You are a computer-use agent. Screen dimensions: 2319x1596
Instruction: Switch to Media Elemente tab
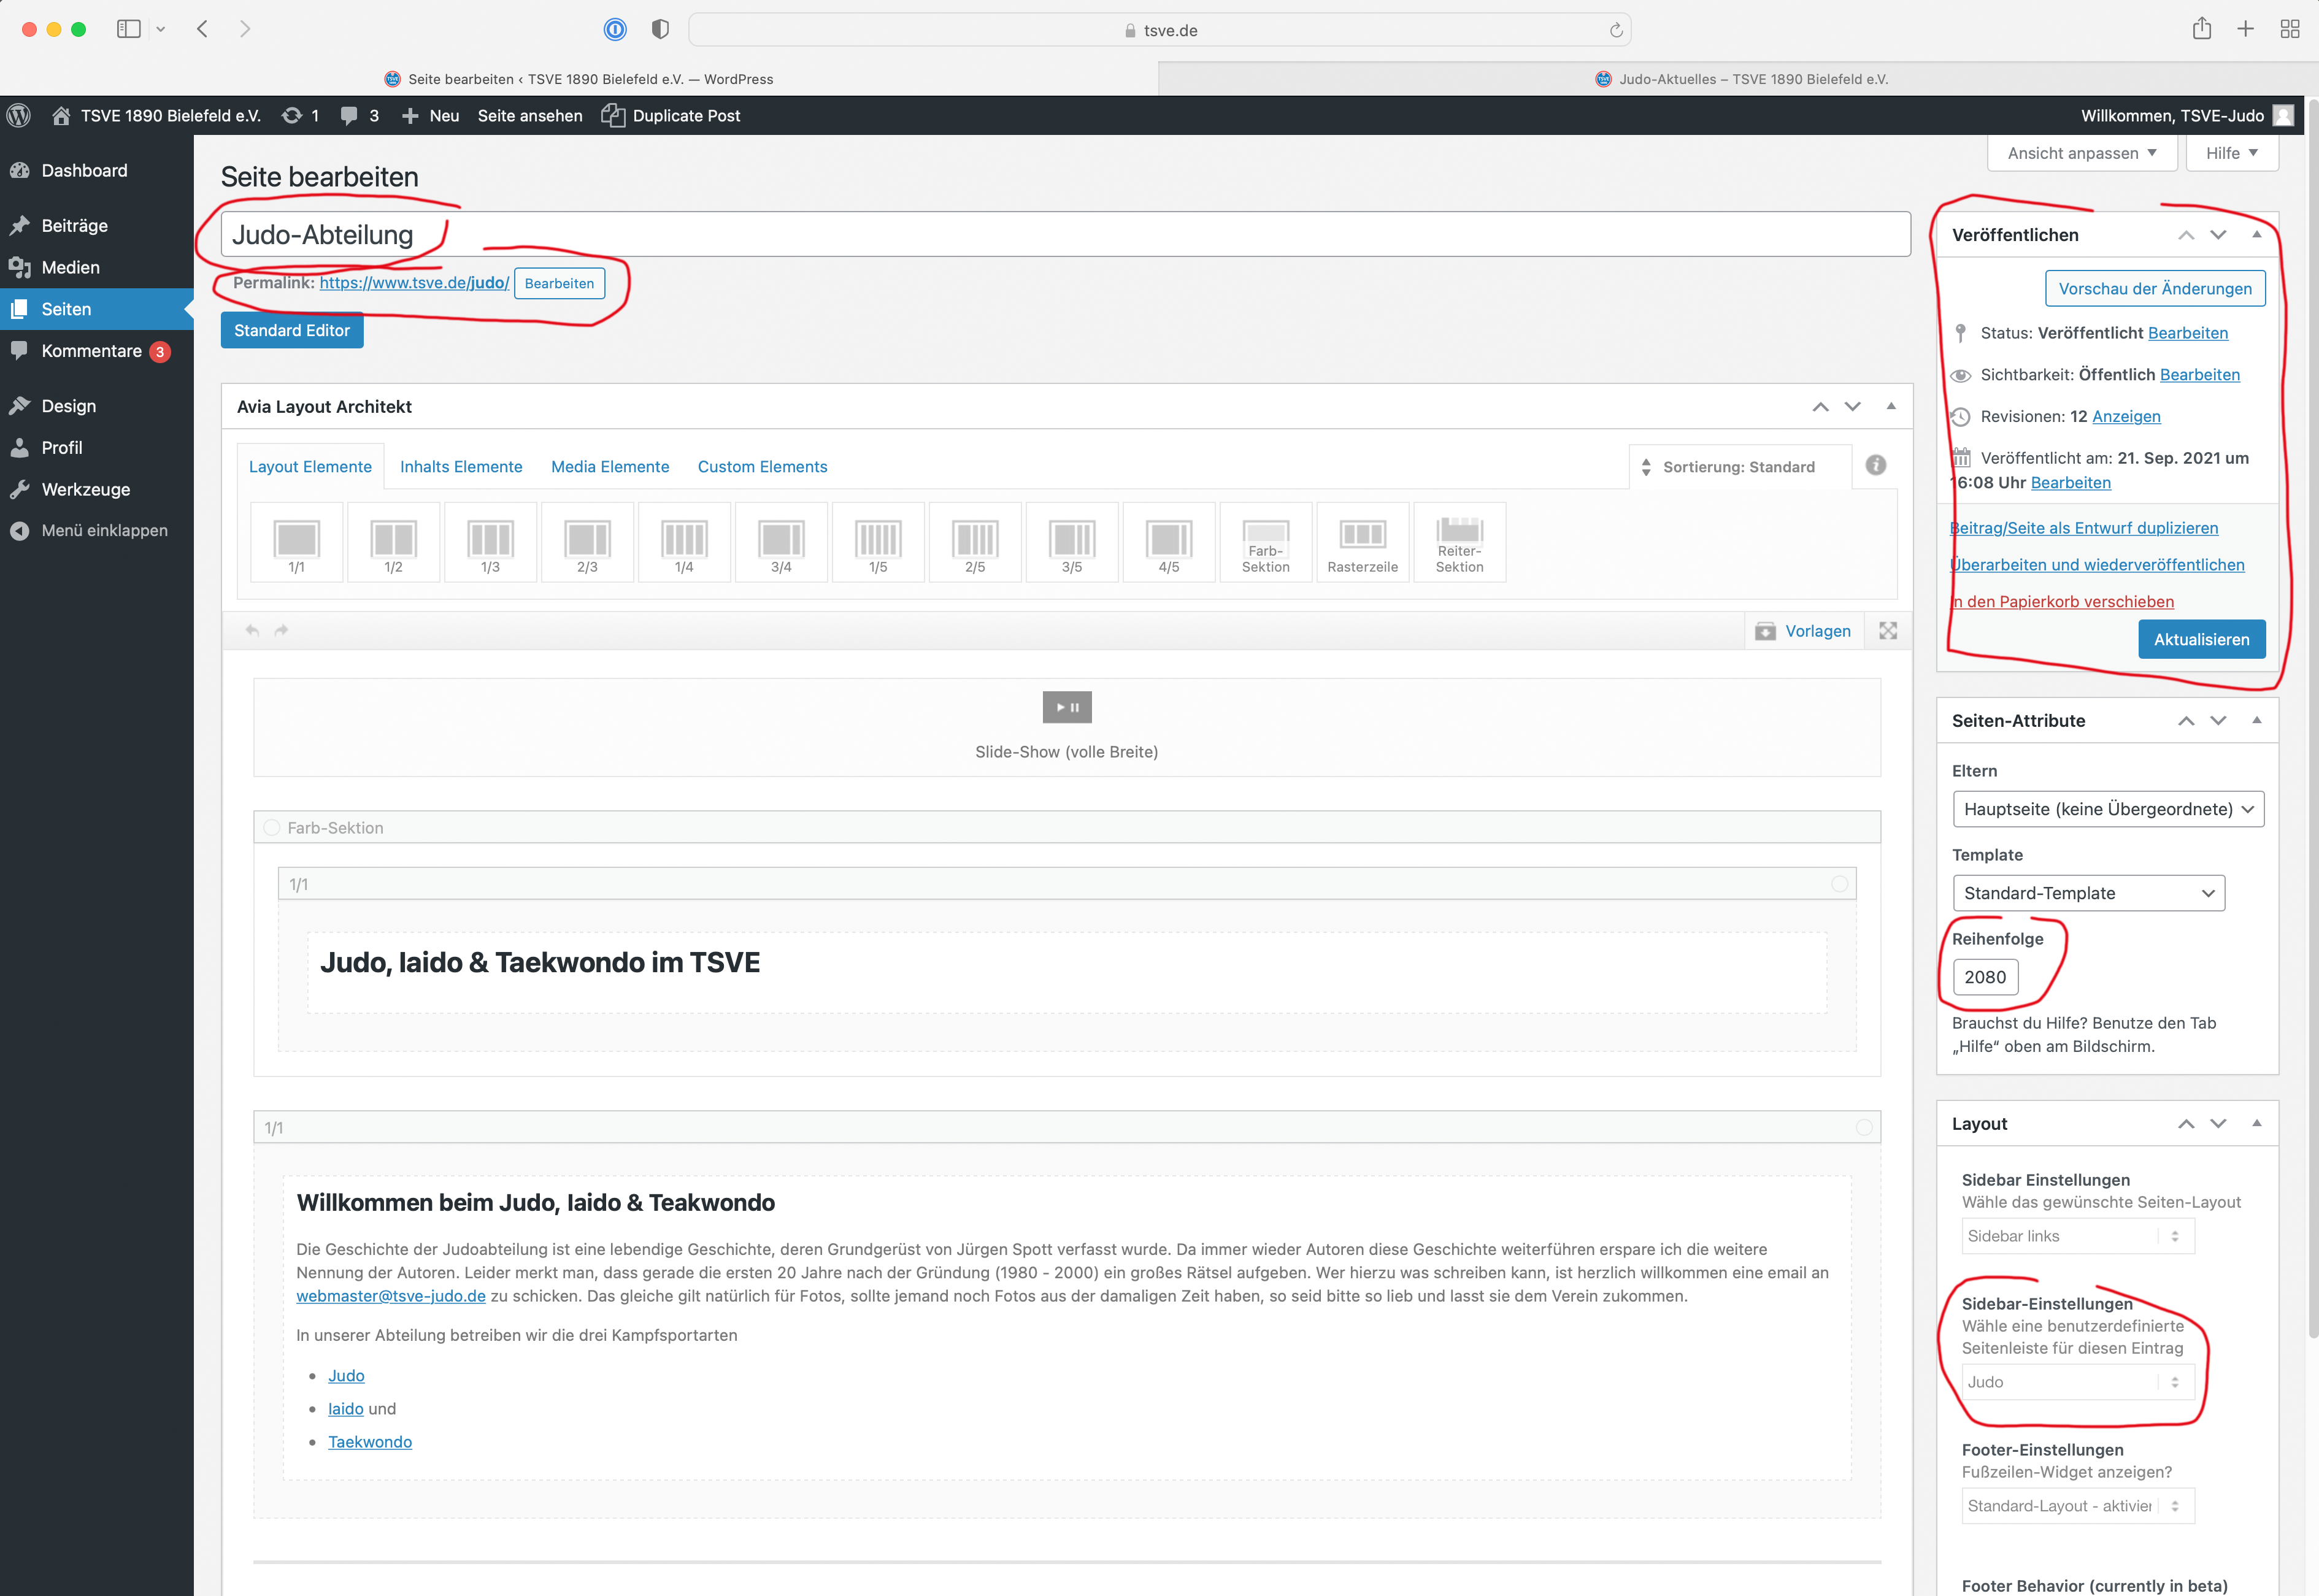coord(610,467)
